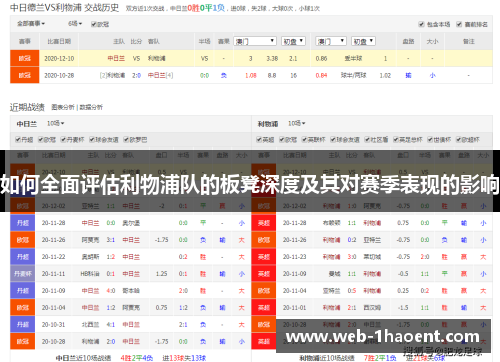Toggle the 赛前排名 checkbox
This screenshot has height=362, width=500.
[459, 24]
